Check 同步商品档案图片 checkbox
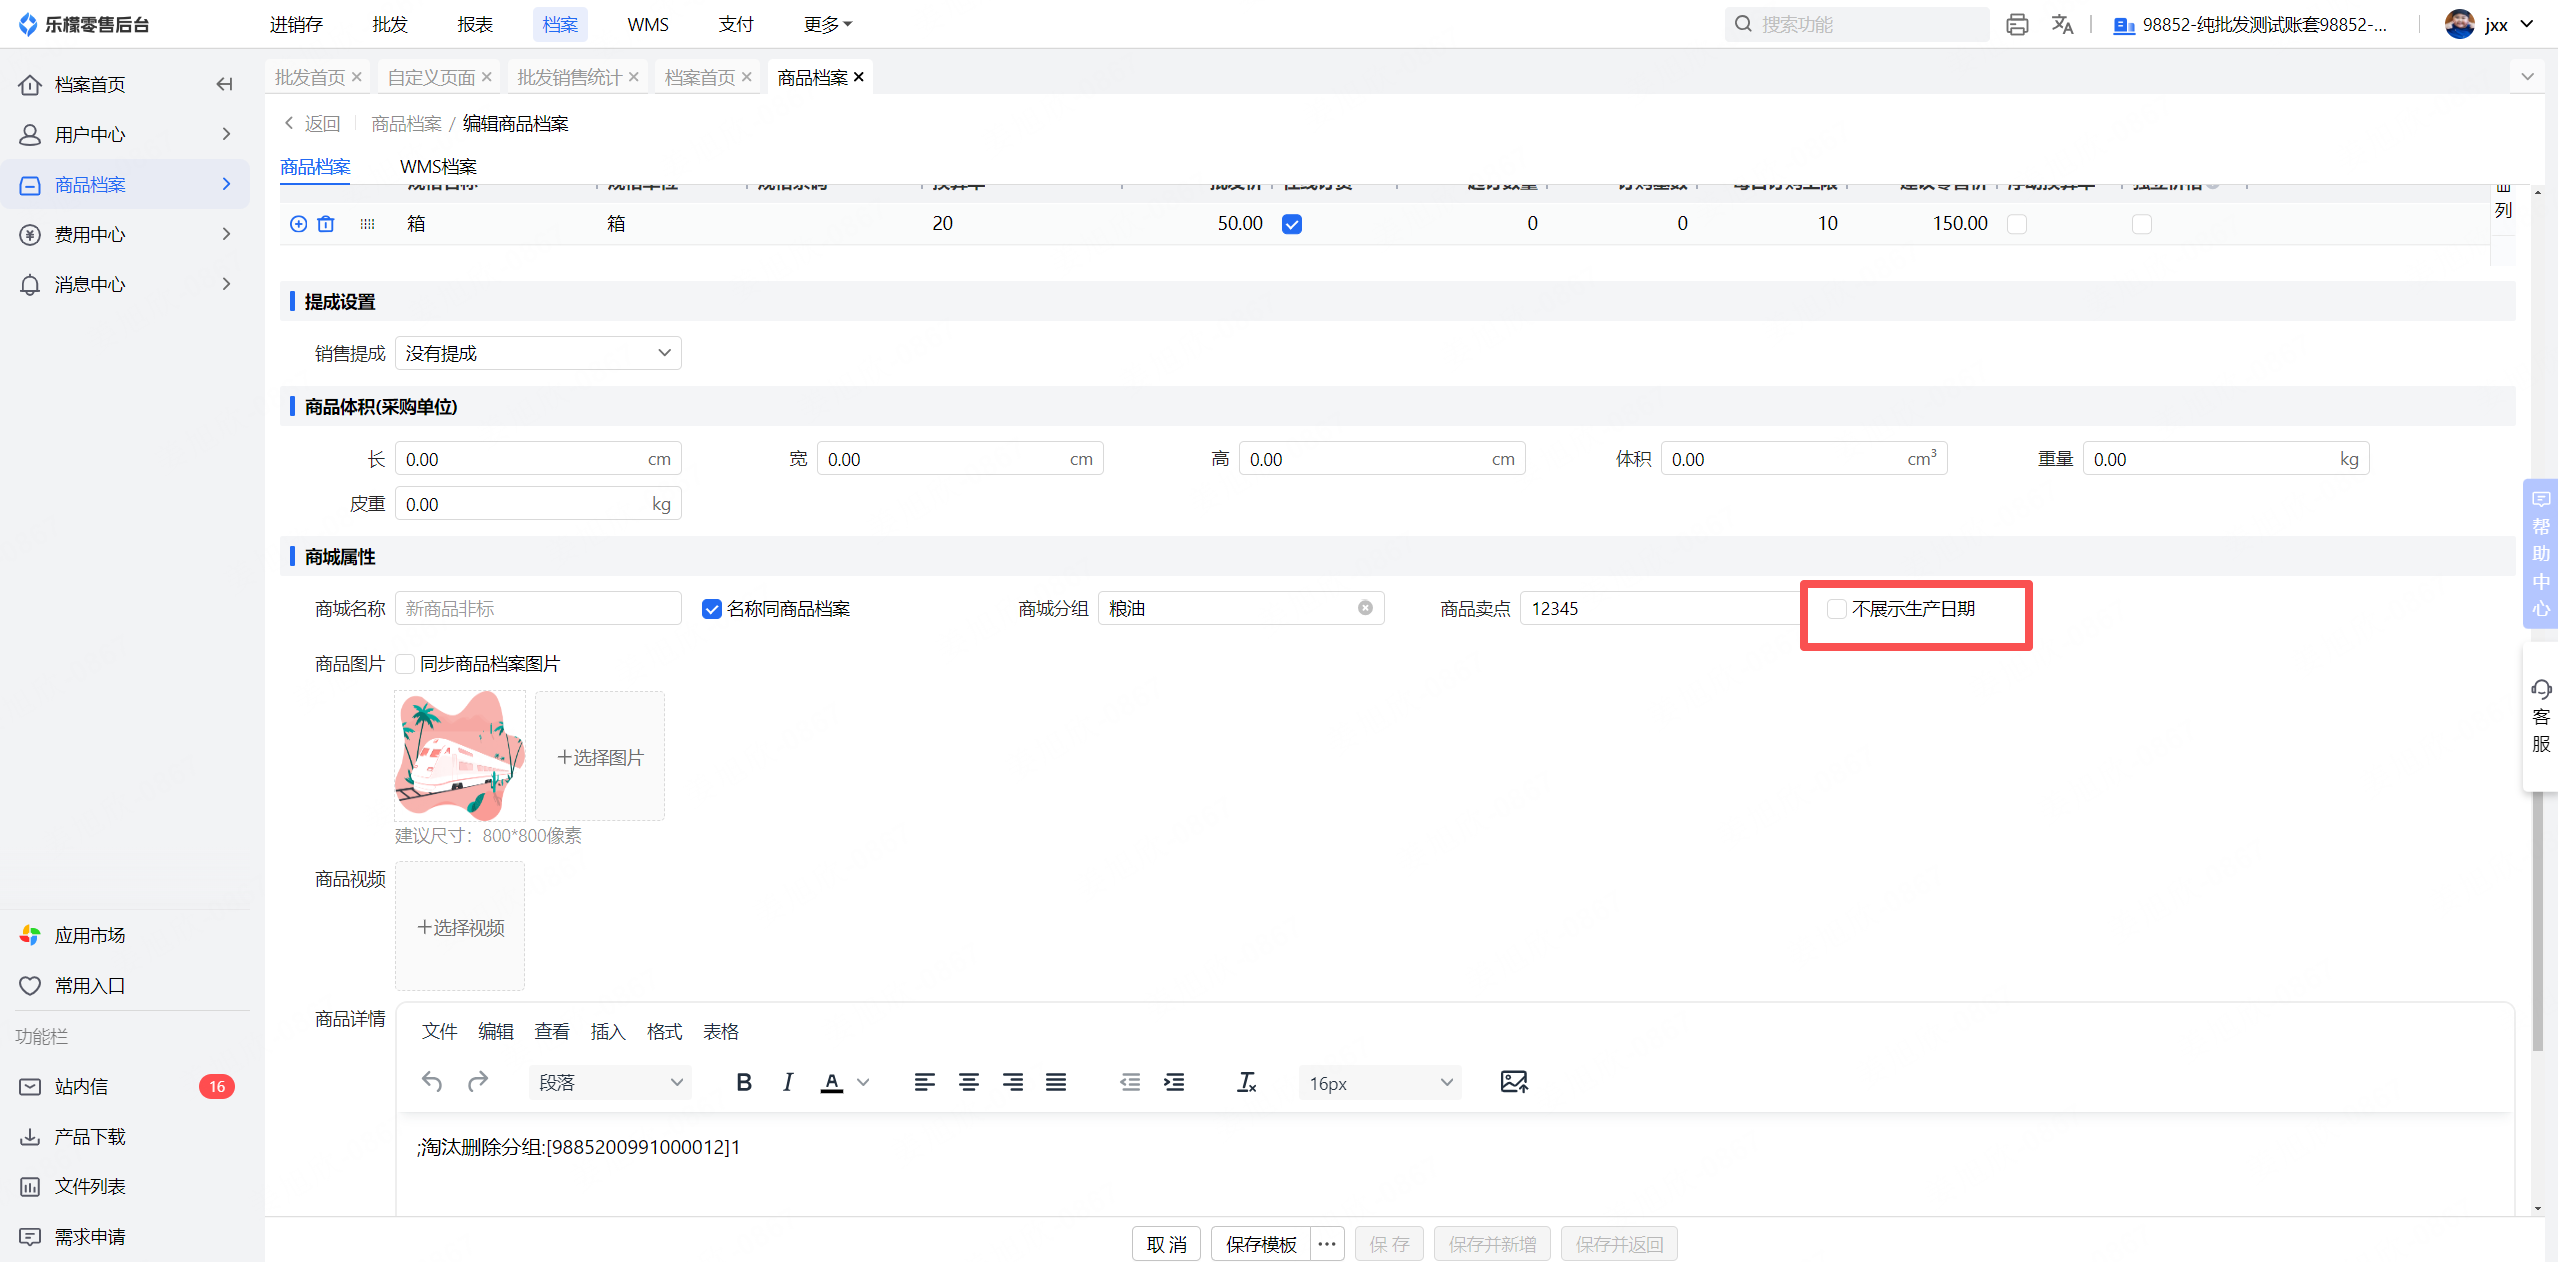Image resolution: width=2558 pixels, height=1262 pixels. coord(405,664)
